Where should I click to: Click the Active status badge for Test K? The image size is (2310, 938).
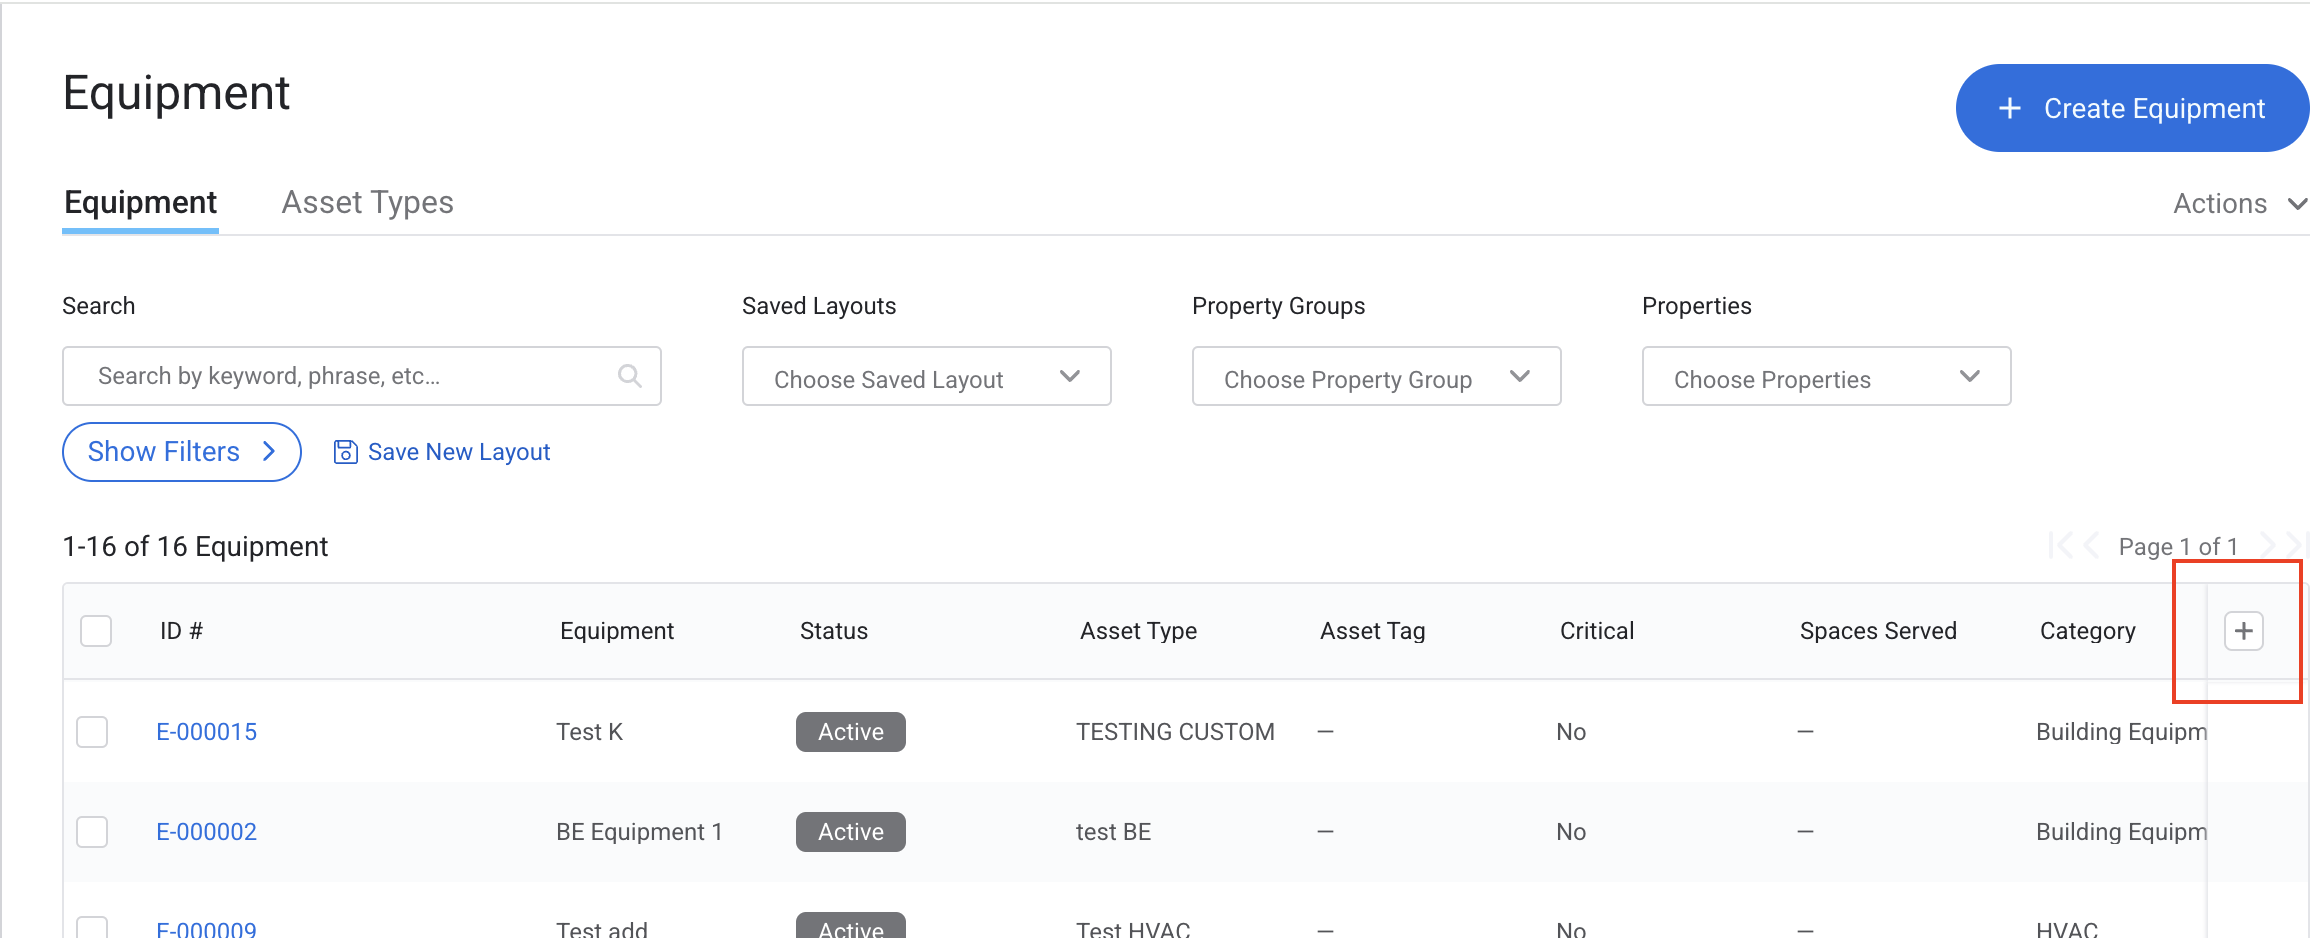coord(850,732)
